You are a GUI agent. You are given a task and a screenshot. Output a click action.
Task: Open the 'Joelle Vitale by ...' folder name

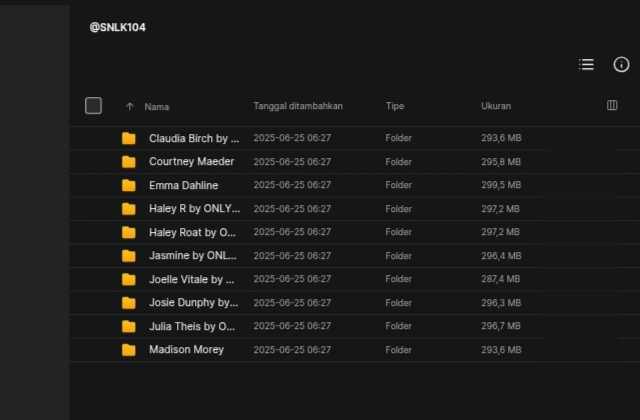click(191, 279)
